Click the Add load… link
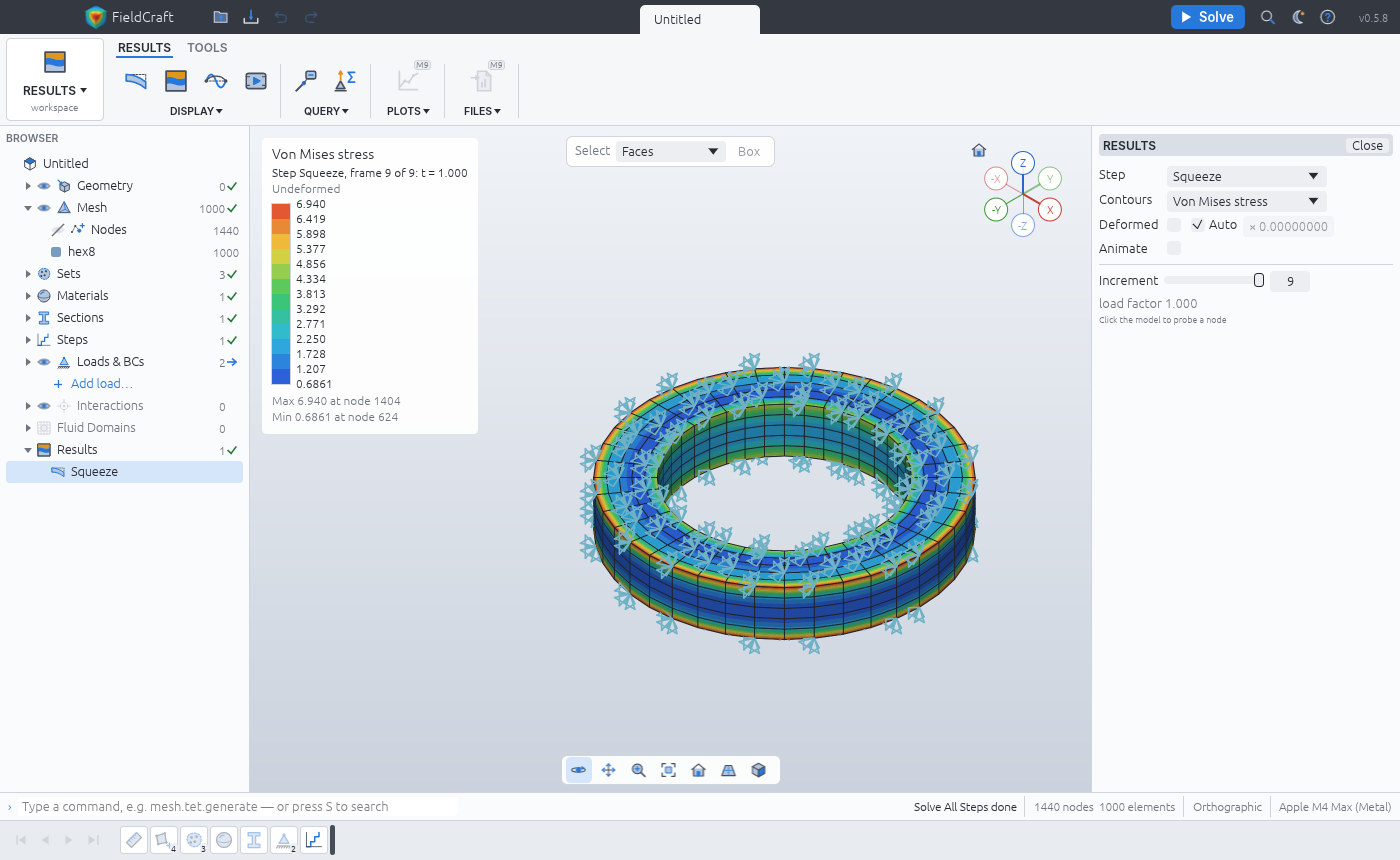 [101, 384]
